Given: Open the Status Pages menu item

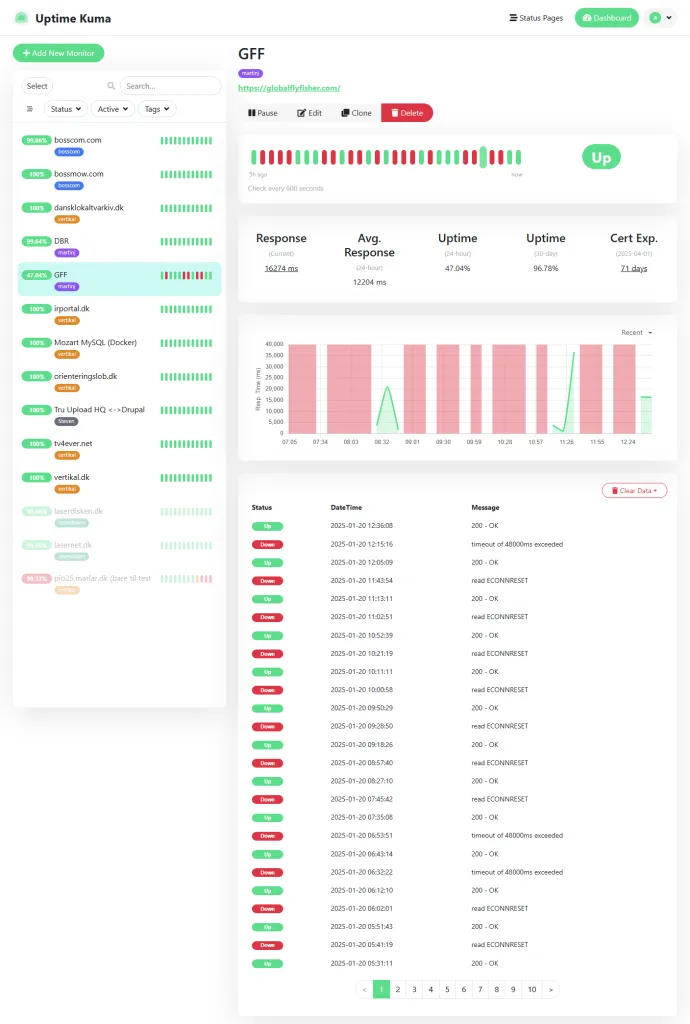Looking at the screenshot, I should (536, 18).
